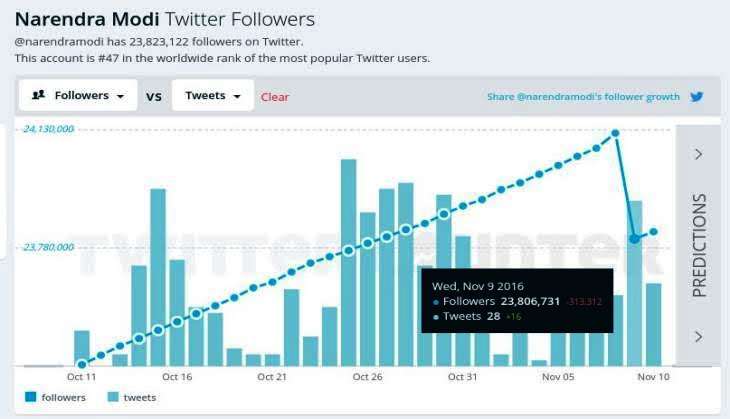Click the light blue tweets swatch
This screenshot has width=730, height=419.
113,397
